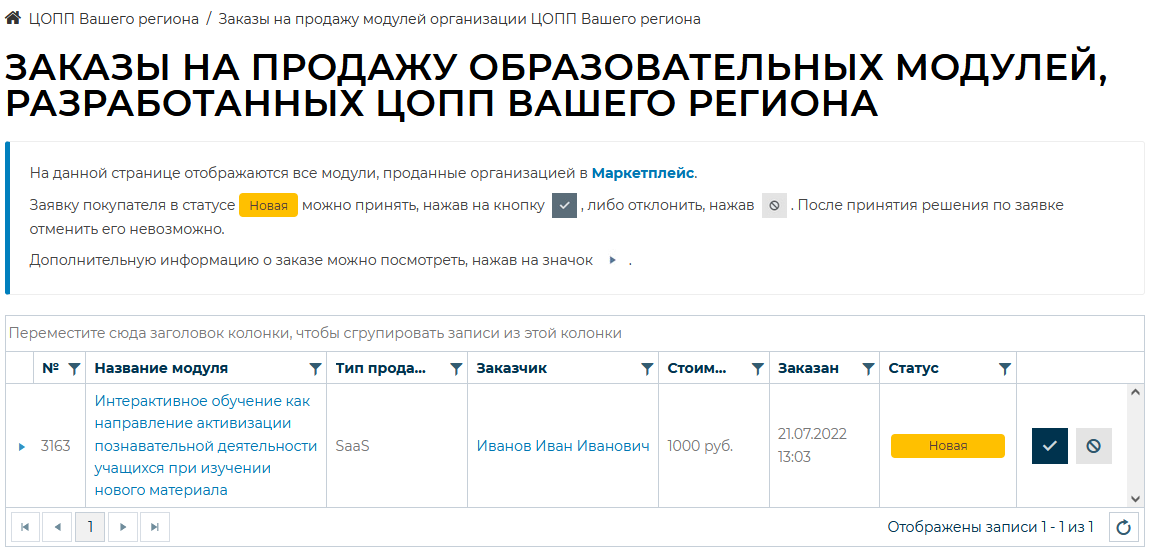Accept order 3163 with the checkmark button
The height and width of the screenshot is (552, 1151).
(x=1049, y=446)
